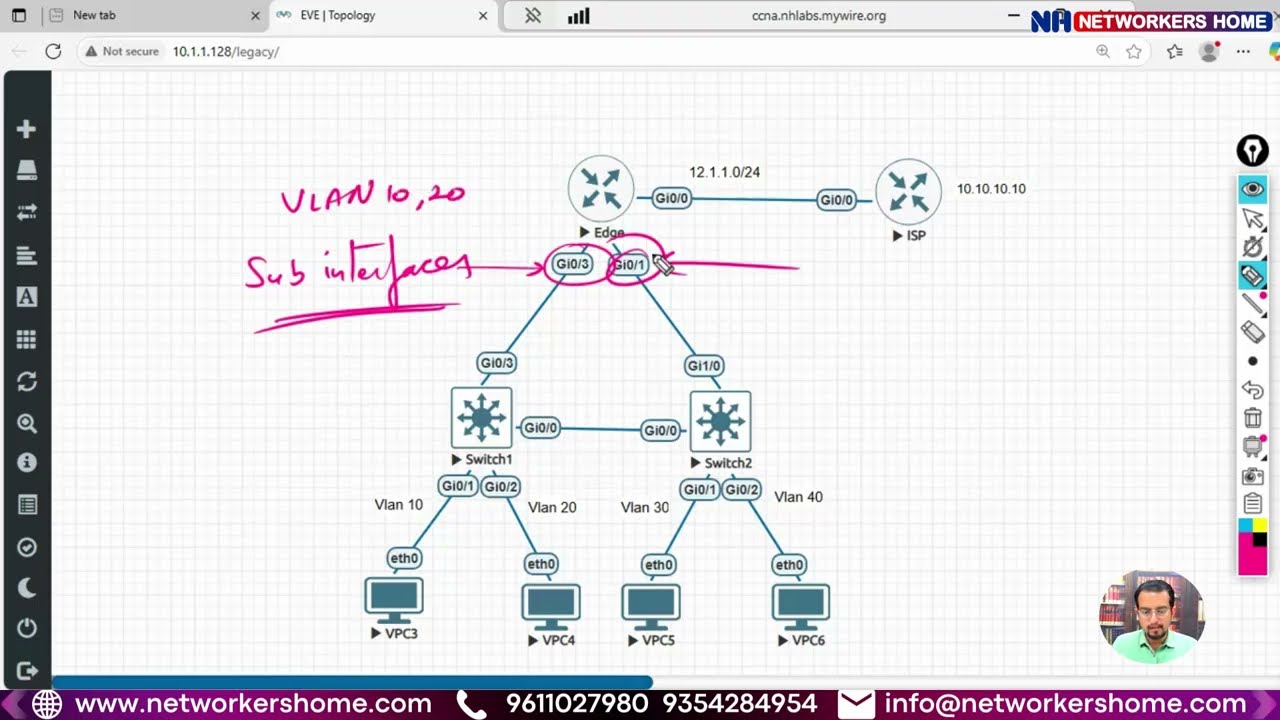This screenshot has height=720, width=1280.
Task: Open the Nodes list icon in sidebar
Action: coord(27,171)
